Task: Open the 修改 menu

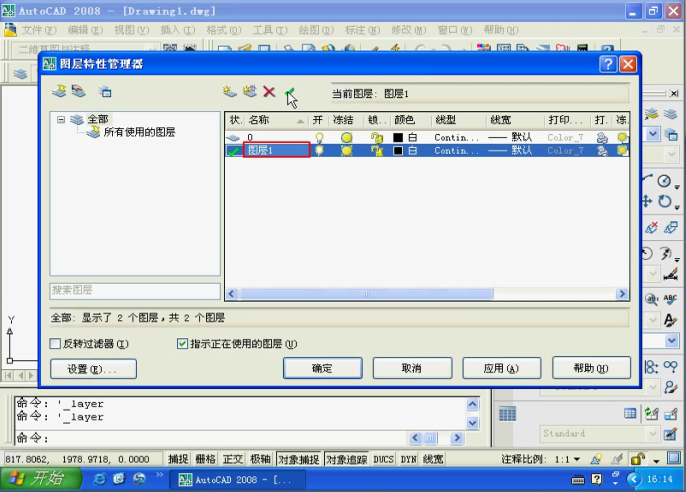Action: [x=408, y=30]
